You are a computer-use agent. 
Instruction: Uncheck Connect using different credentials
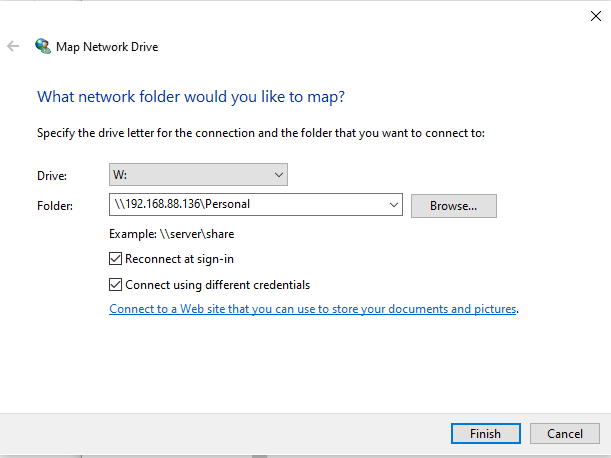[x=115, y=285]
